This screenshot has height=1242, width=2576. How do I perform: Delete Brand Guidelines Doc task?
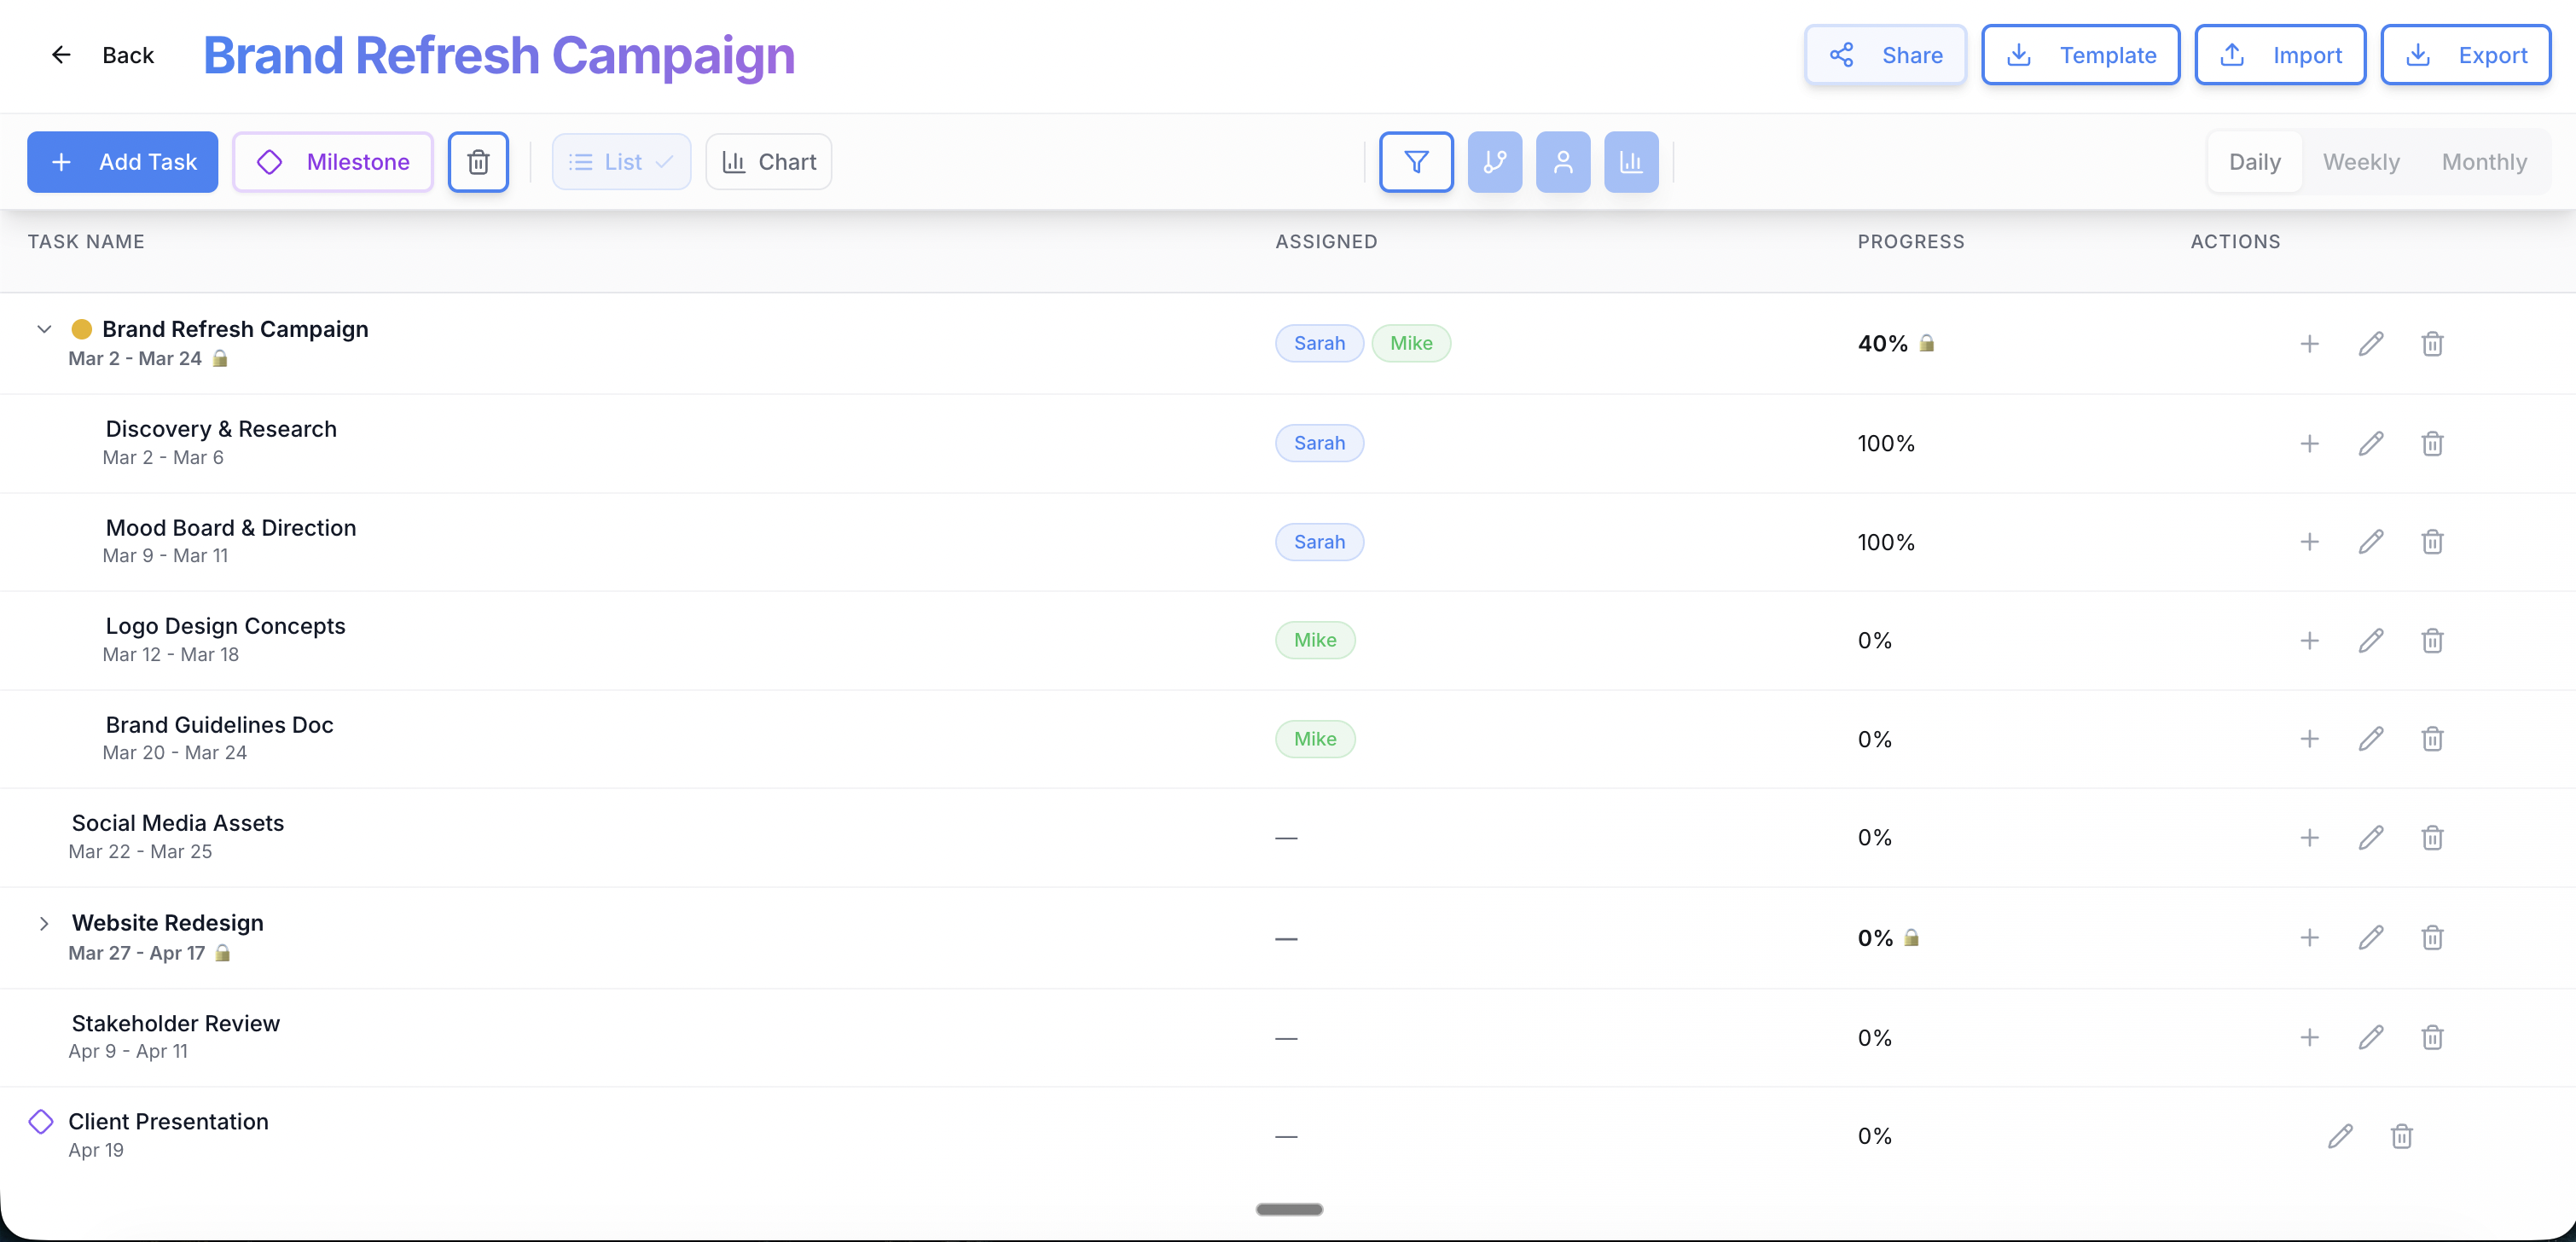click(x=2432, y=739)
